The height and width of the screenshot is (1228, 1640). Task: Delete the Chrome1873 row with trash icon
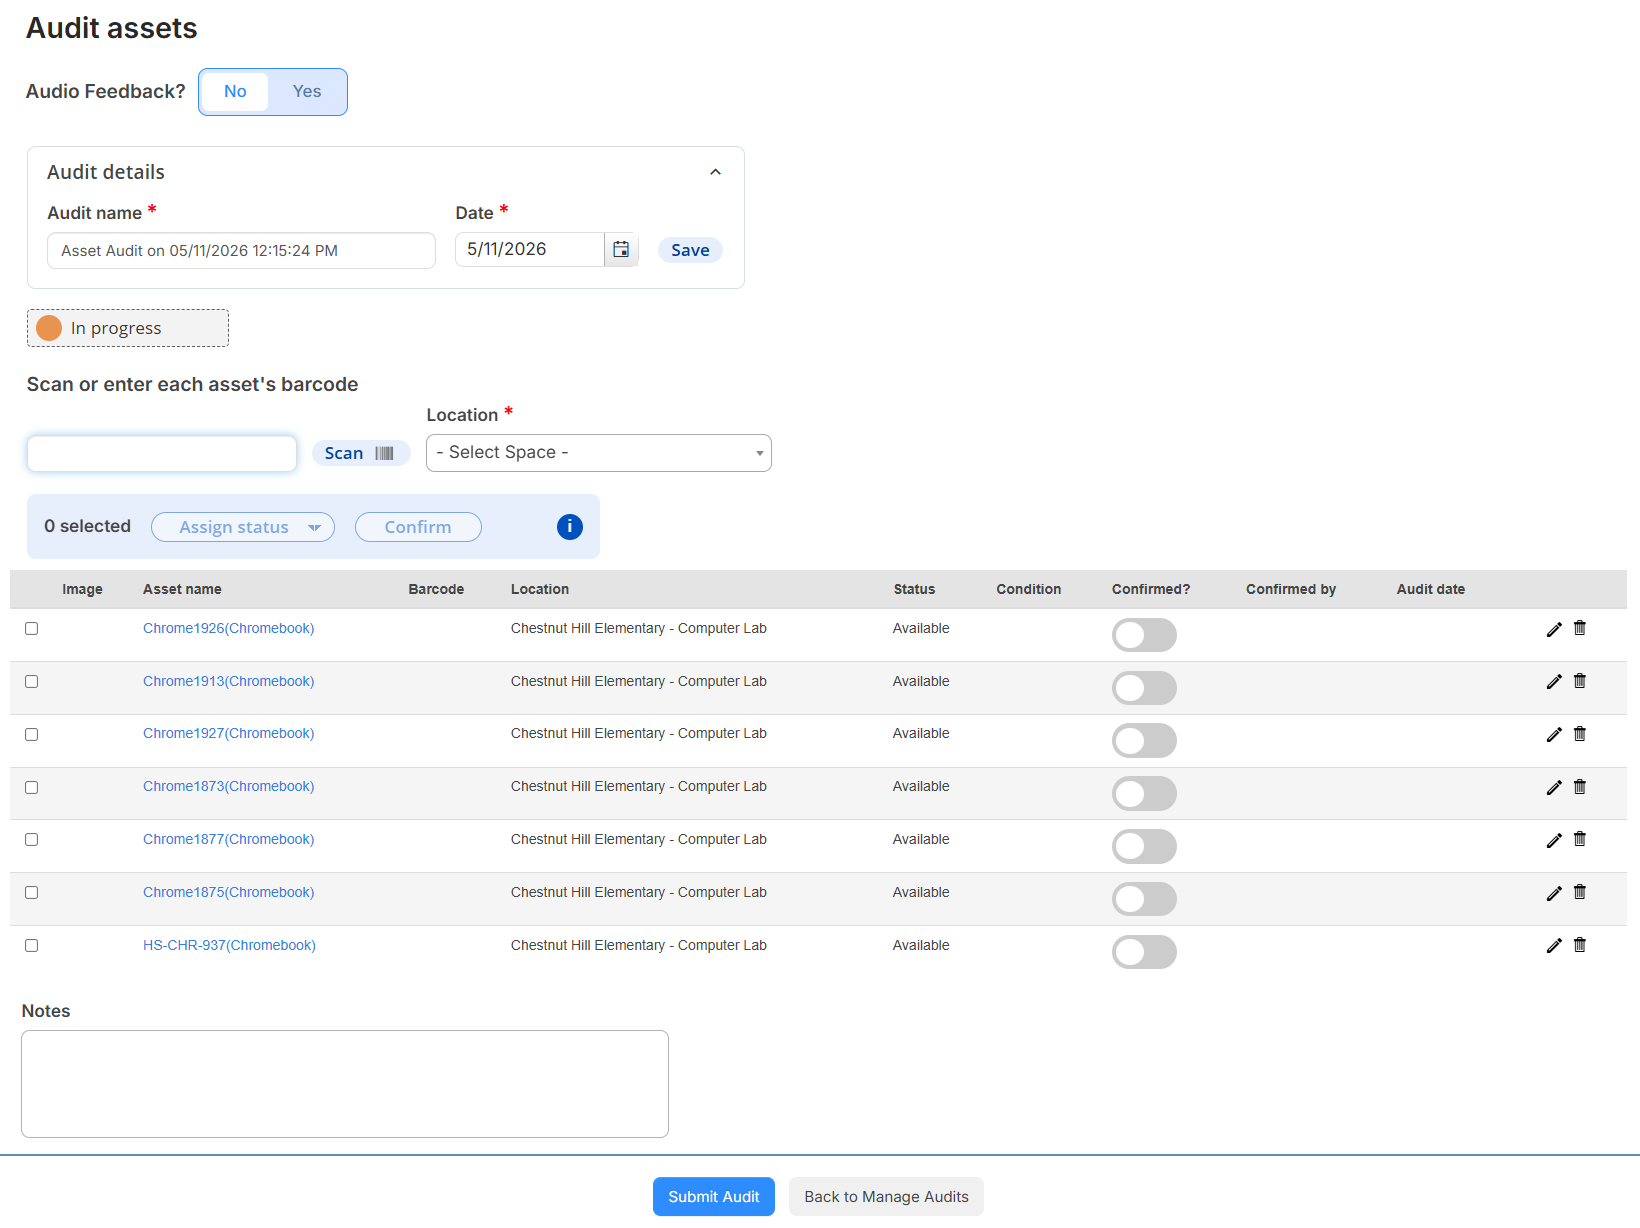tap(1580, 787)
